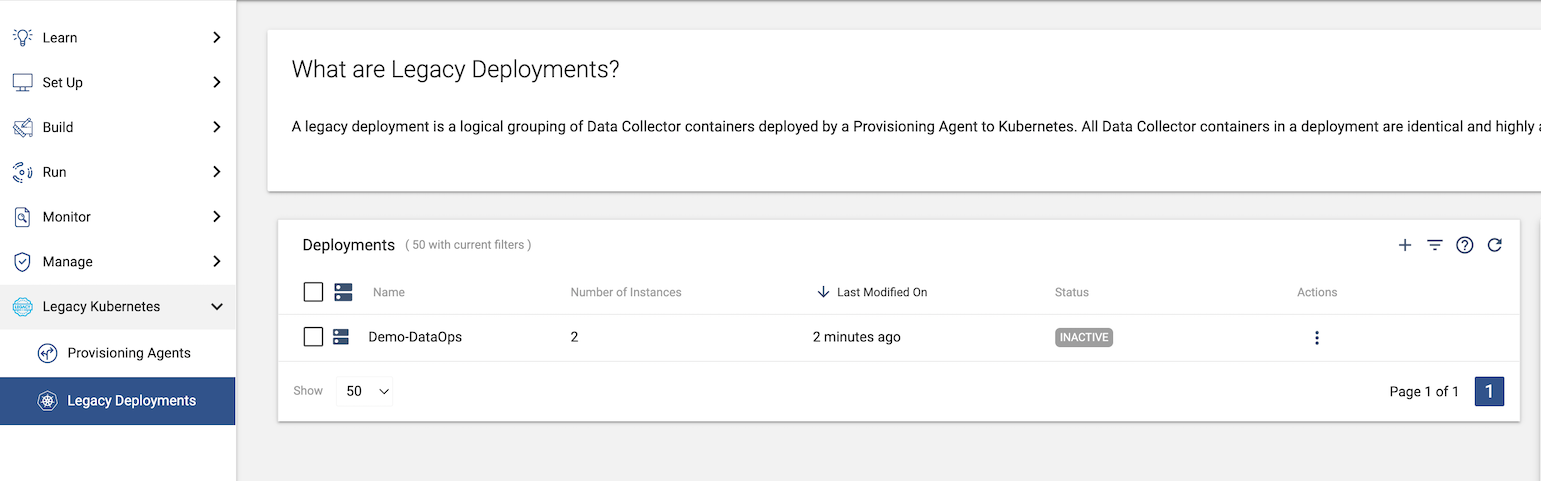Image resolution: width=1541 pixels, height=481 pixels.
Task: Click the Learn lightbulb icon
Action: [x=22, y=37]
